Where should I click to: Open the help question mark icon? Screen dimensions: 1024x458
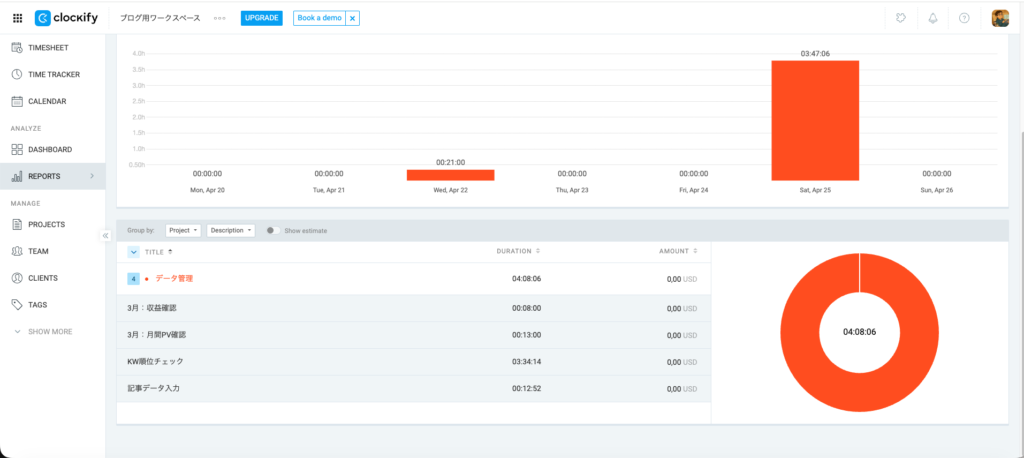click(x=964, y=18)
